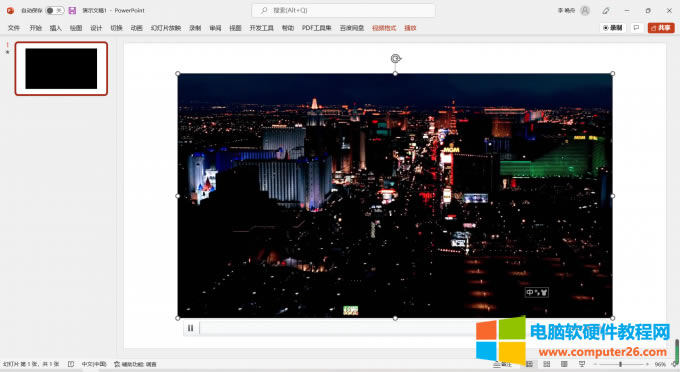The width and height of the screenshot is (680, 372).
Task: Switch to slide sorter view icon
Action: click(x=546, y=364)
